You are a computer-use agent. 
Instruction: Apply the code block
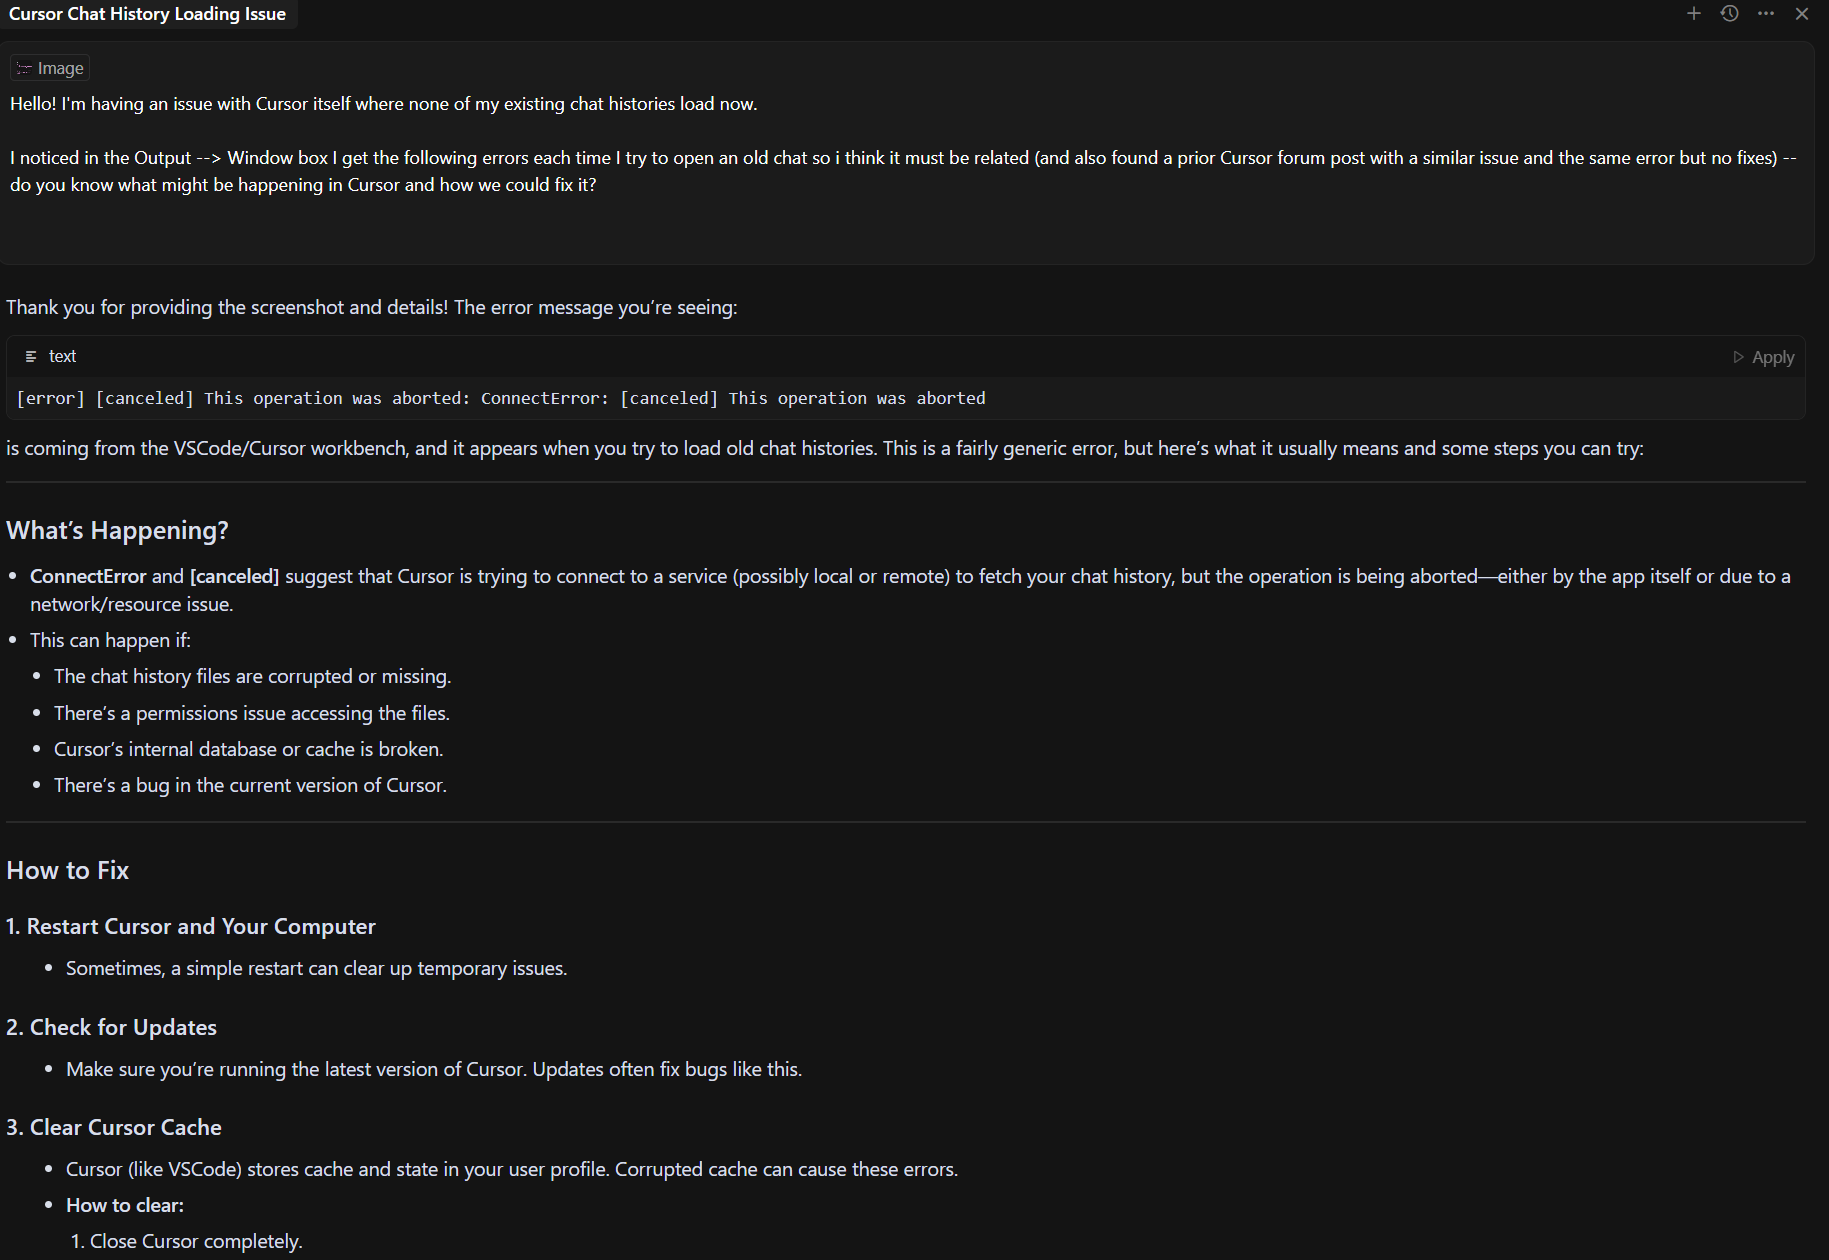[x=1764, y=357]
